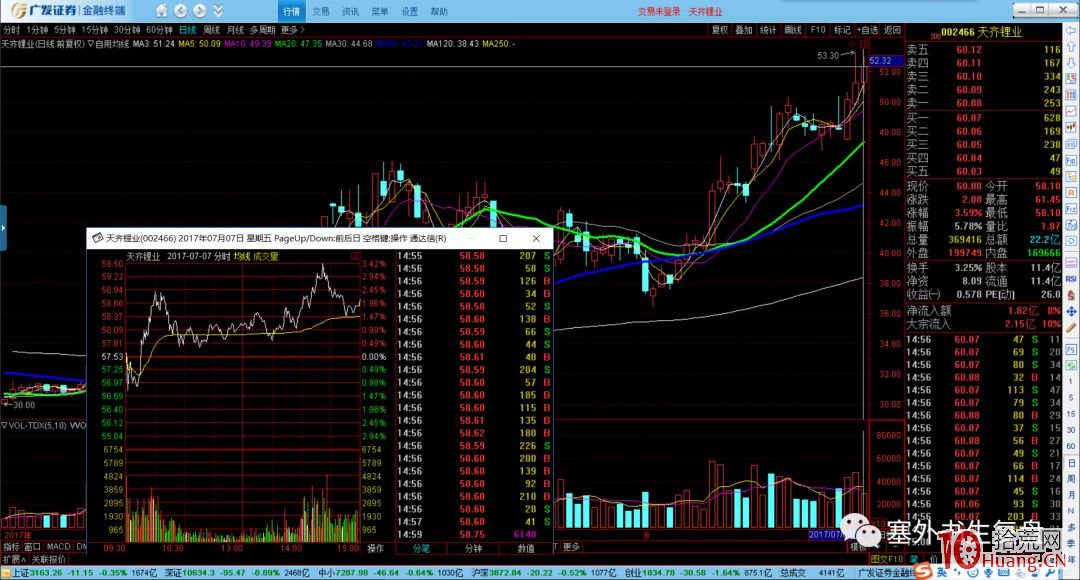Open the 帮助 menu
This screenshot has width=1080, height=580.
click(x=439, y=12)
